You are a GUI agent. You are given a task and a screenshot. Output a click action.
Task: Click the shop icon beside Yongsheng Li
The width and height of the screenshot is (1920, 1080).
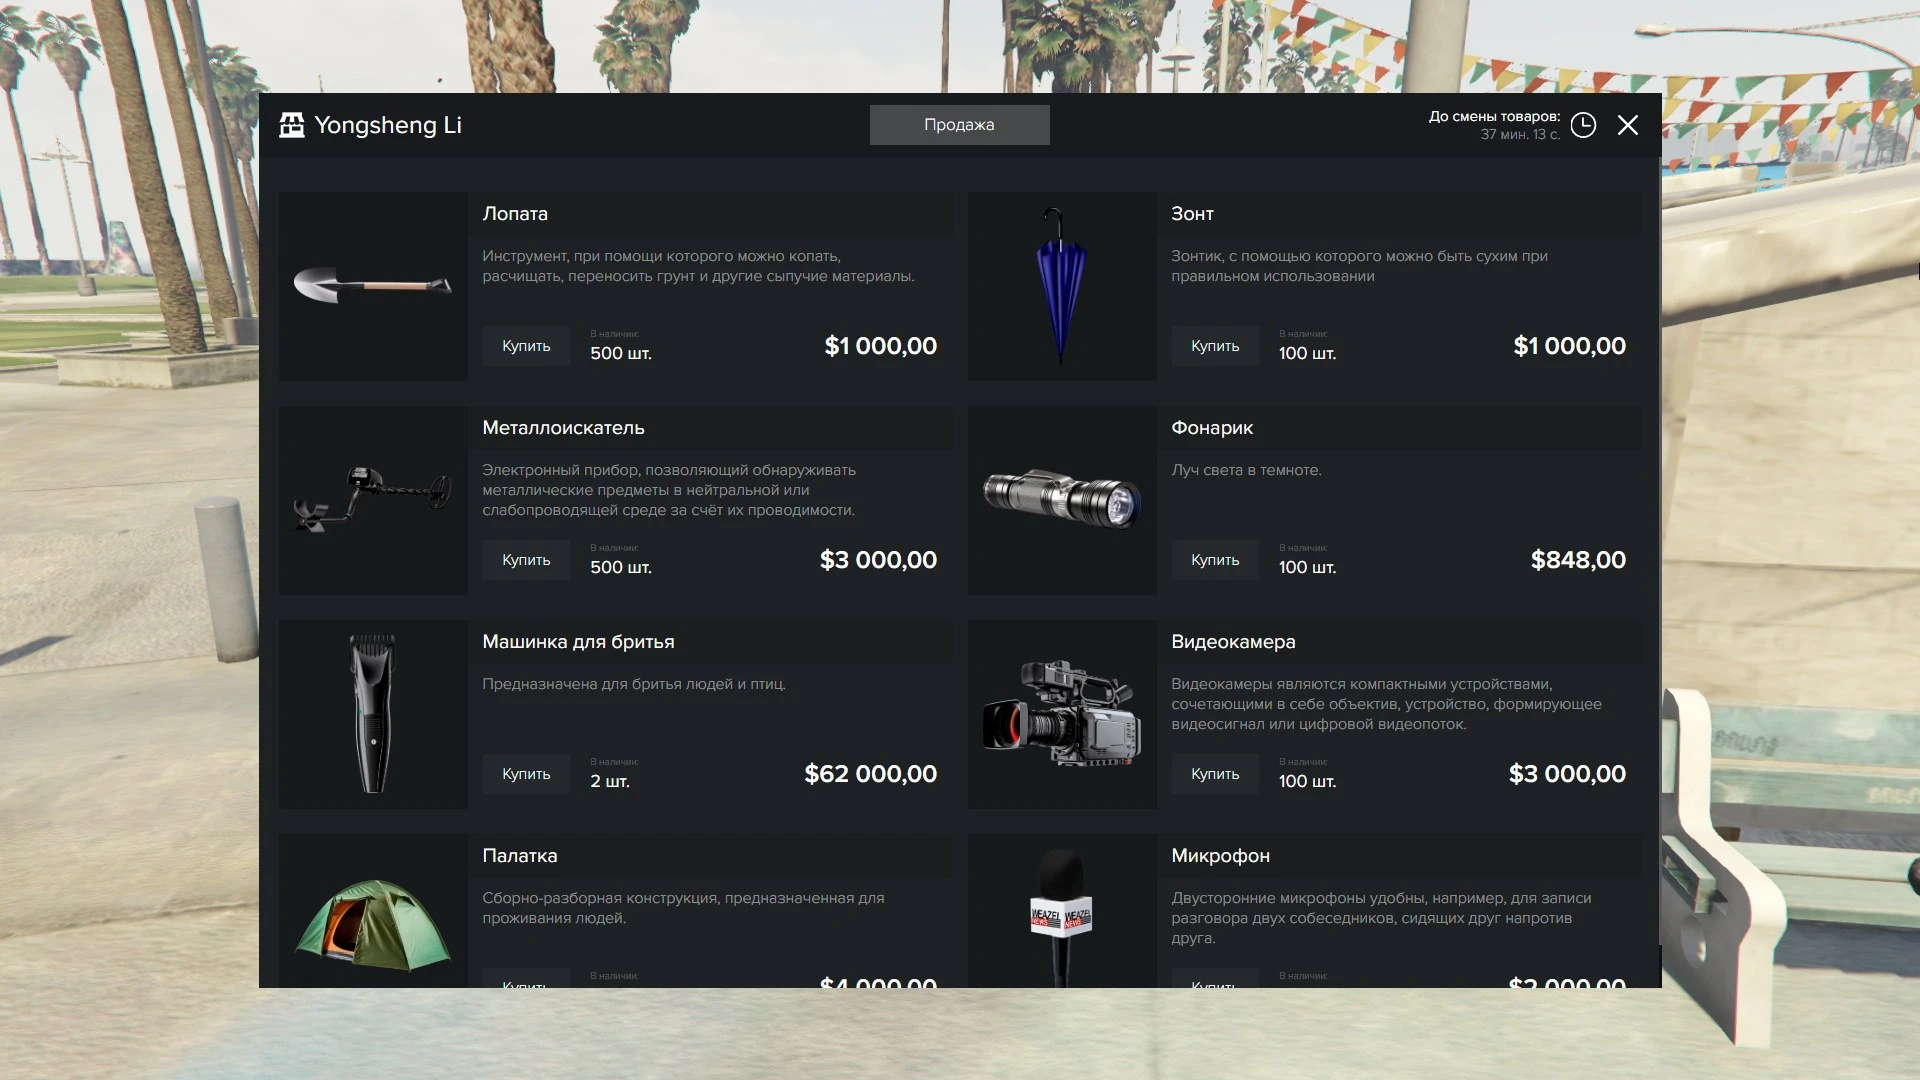[x=292, y=125]
